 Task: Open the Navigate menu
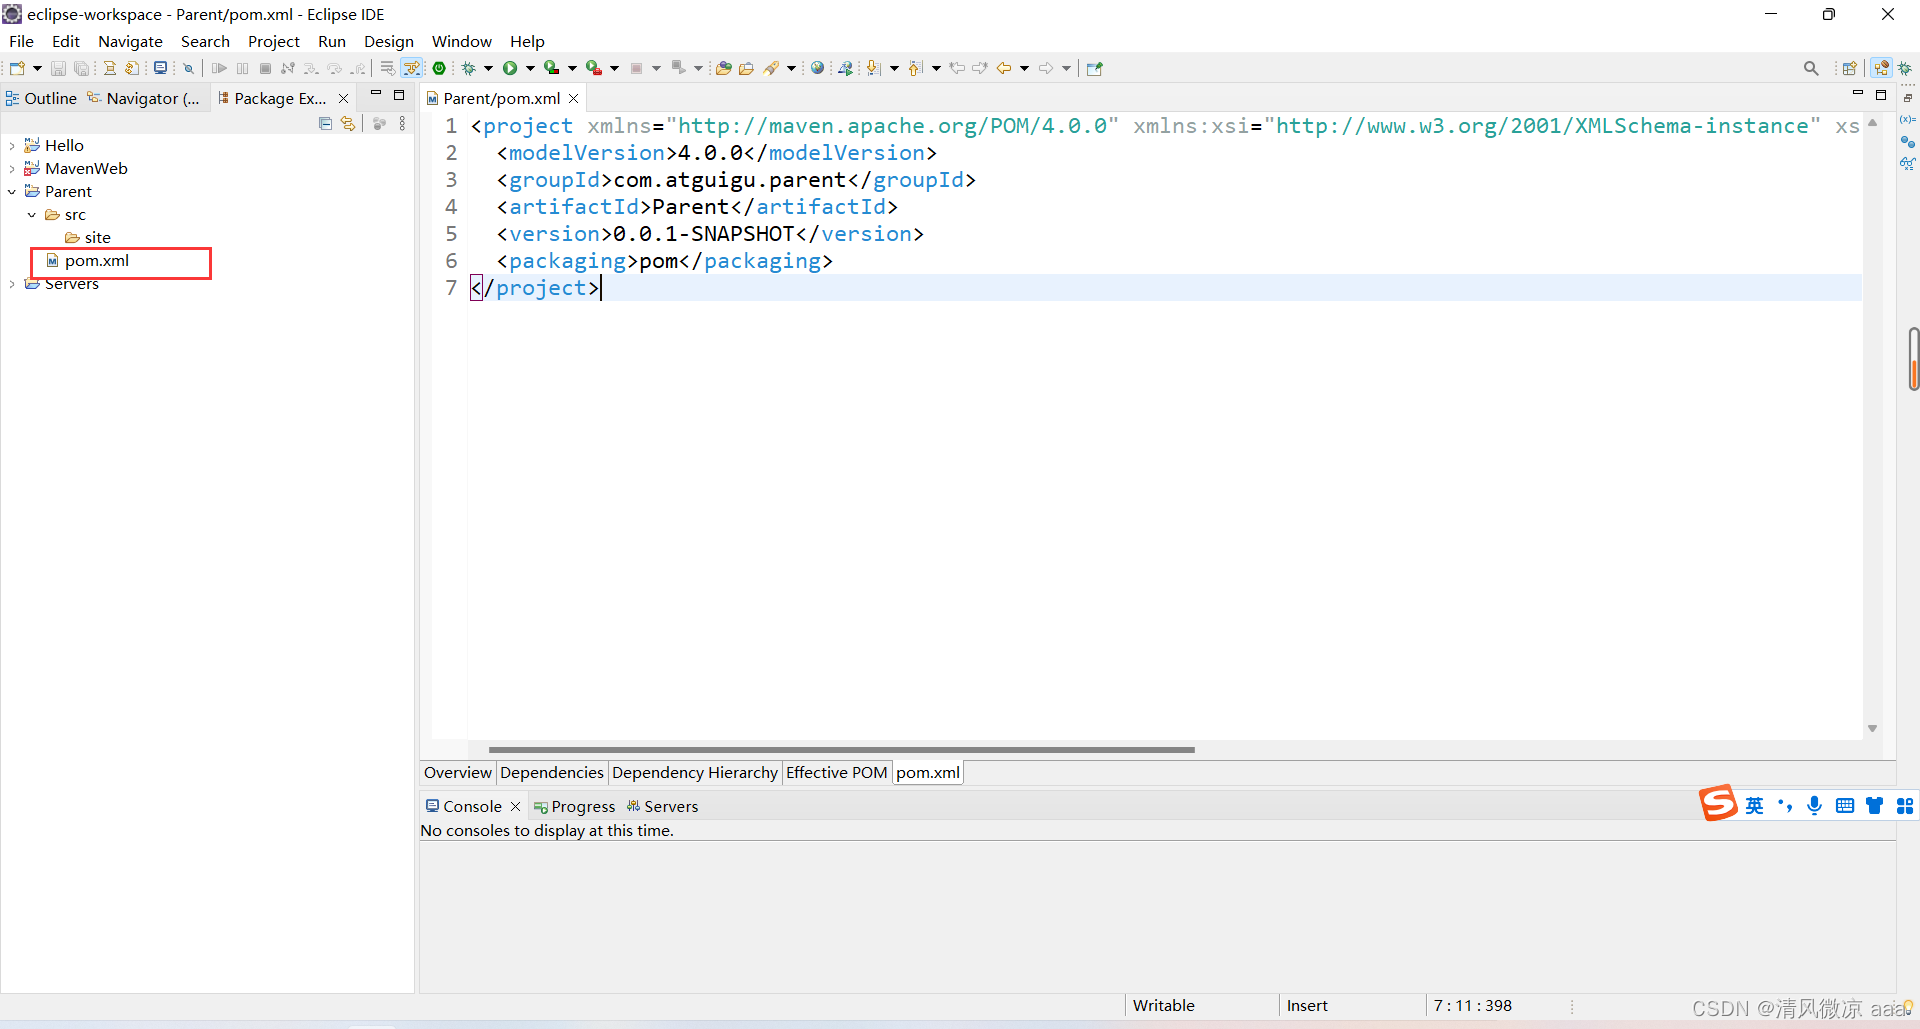pos(130,41)
